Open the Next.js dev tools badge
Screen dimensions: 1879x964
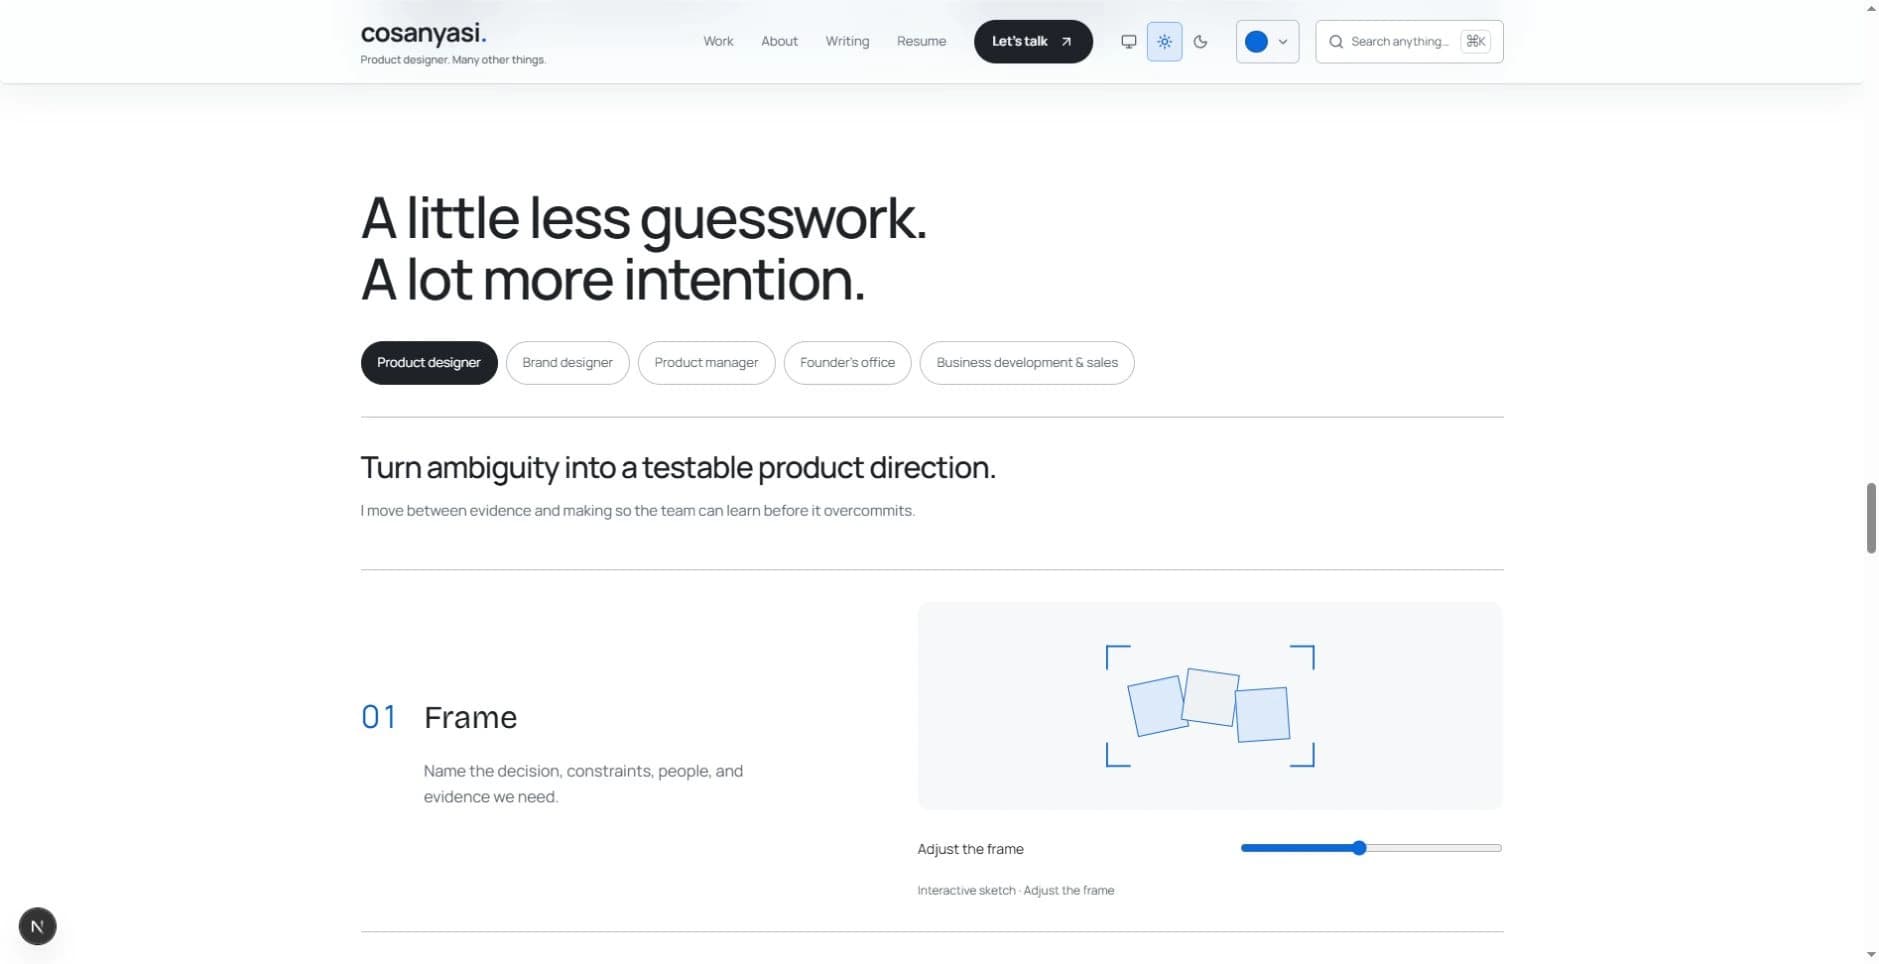point(37,926)
